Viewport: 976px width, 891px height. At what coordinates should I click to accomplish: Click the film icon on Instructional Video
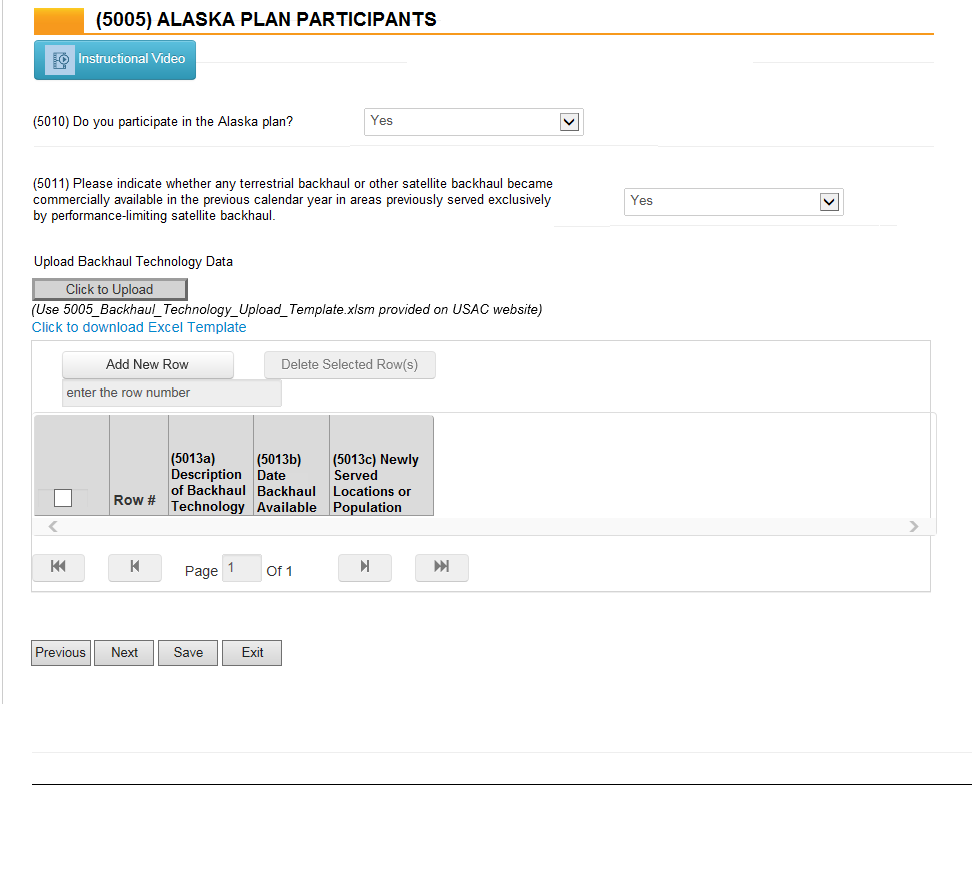click(61, 60)
